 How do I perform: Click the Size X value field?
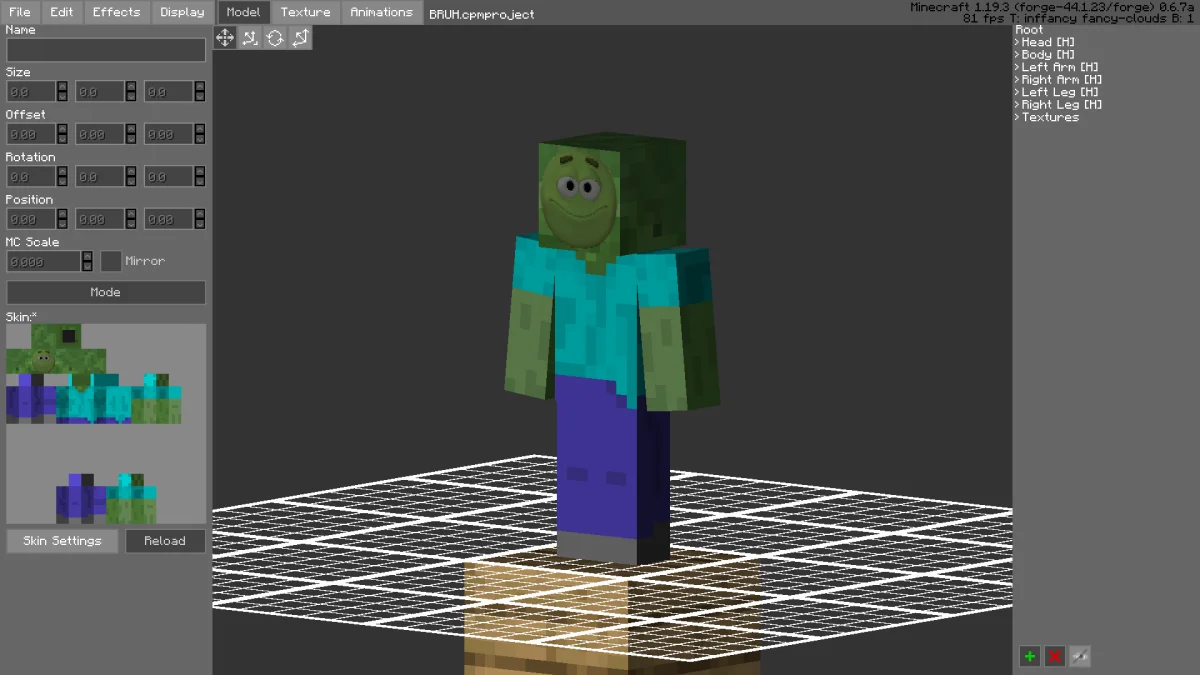(31, 92)
